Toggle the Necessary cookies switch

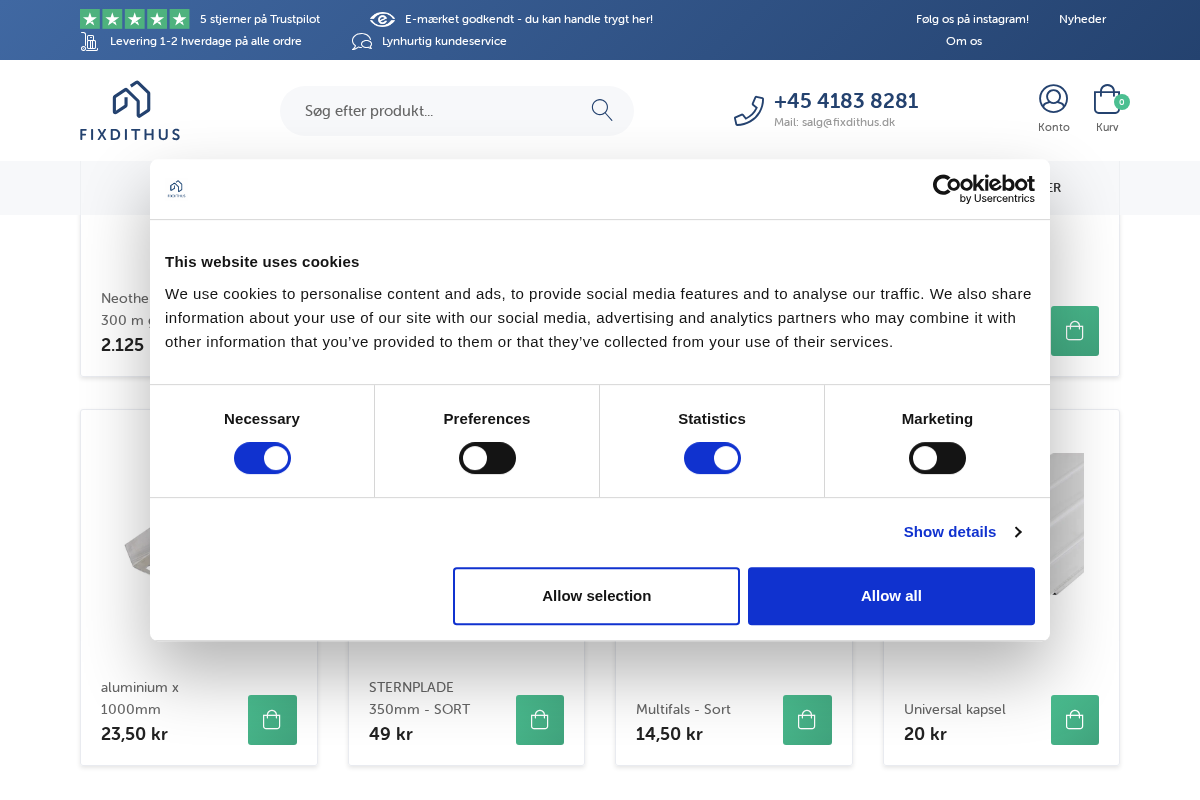pos(262,457)
